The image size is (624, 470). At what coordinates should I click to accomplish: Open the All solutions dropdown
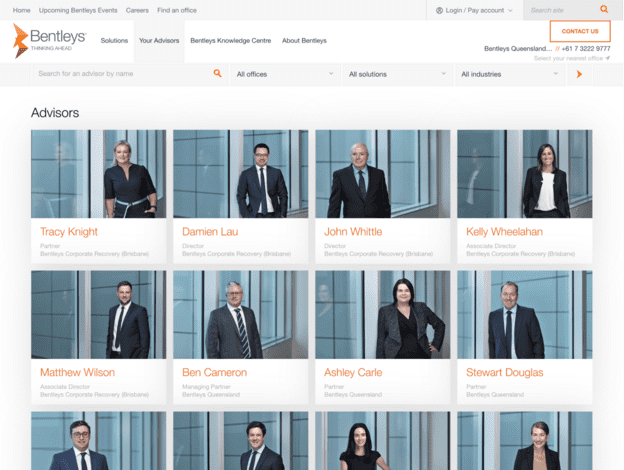point(397,74)
